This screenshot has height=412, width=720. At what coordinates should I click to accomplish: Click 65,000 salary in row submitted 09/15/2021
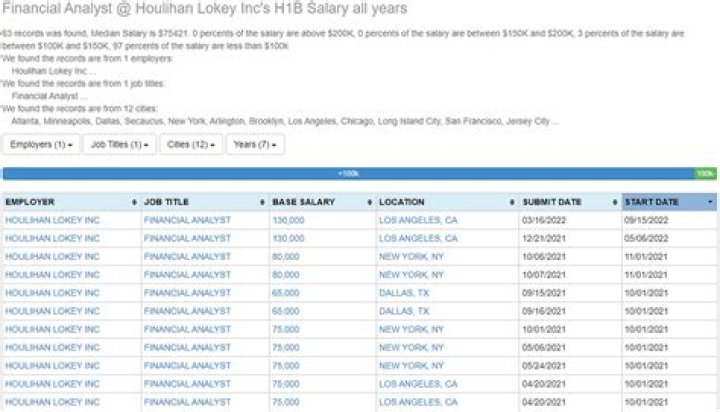coord(286,293)
